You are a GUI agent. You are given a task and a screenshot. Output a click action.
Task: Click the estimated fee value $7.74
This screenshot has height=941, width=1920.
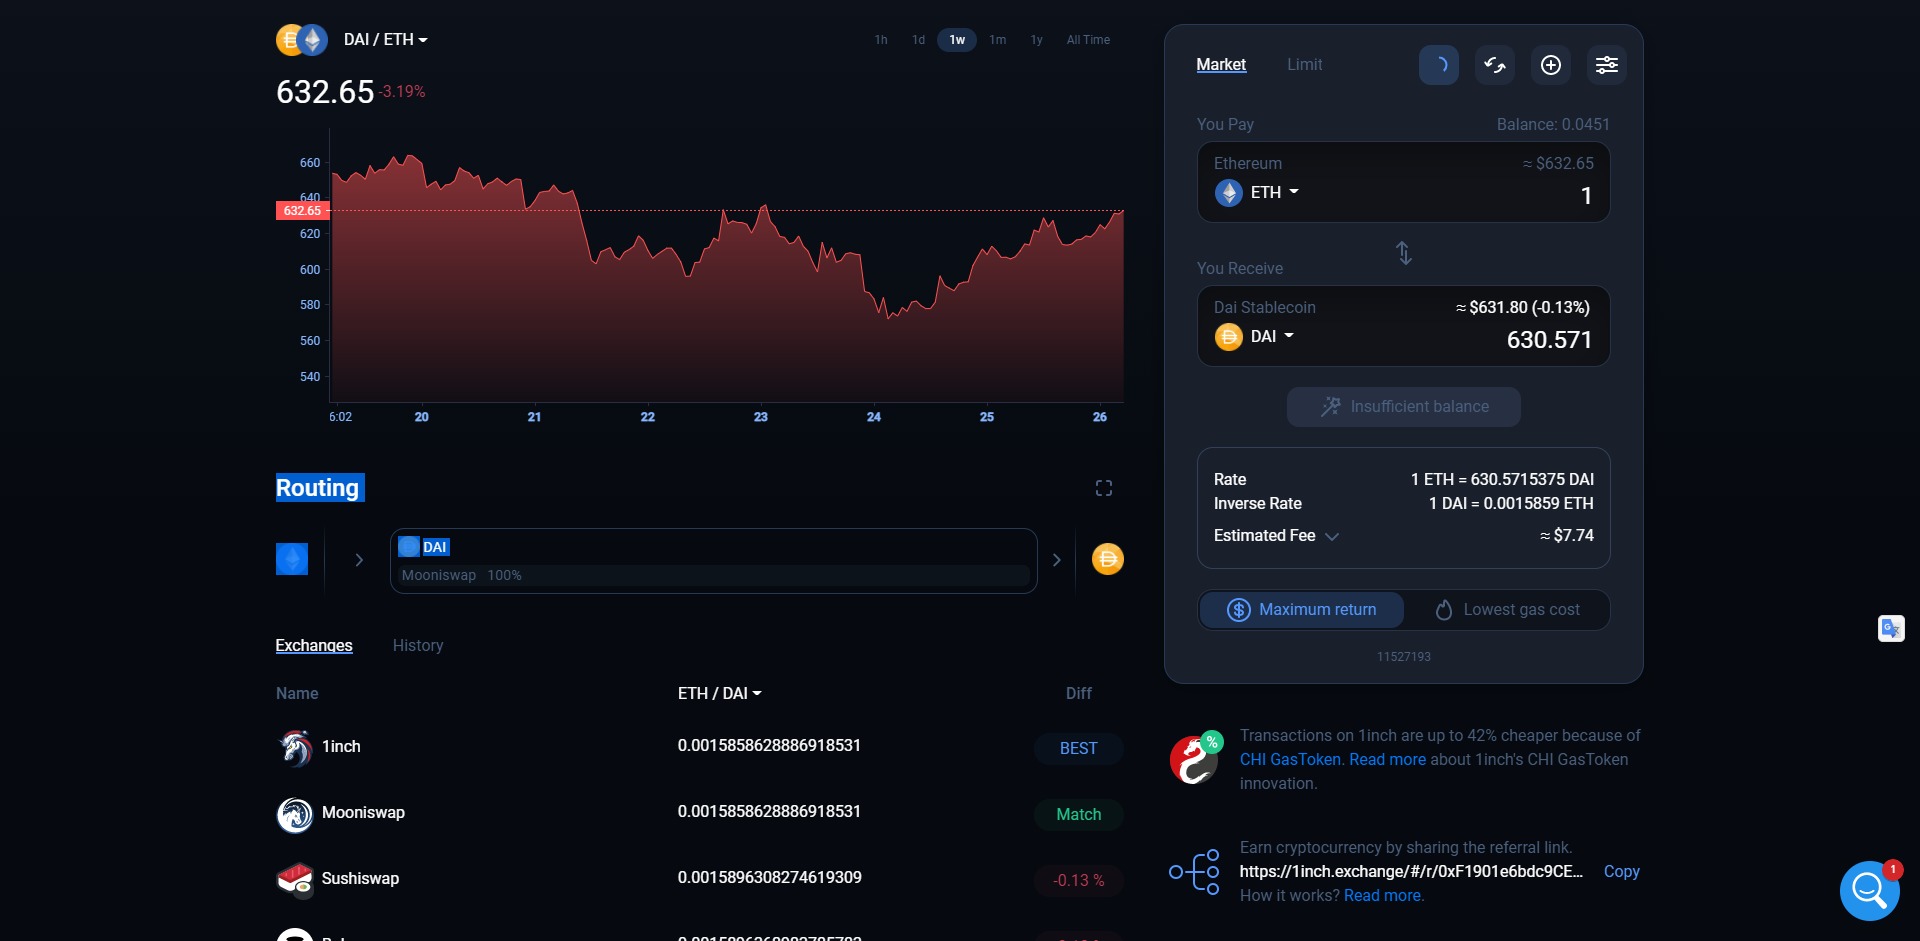(x=1567, y=536)
